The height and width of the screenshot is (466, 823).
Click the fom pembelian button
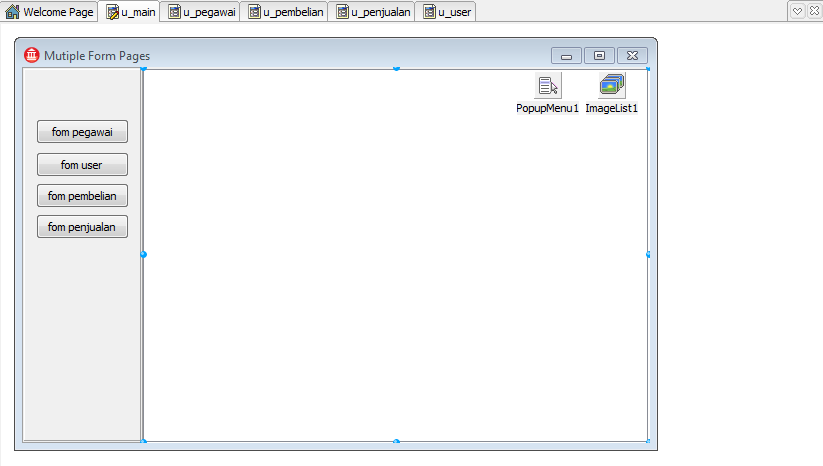click(x=82, y=196)
